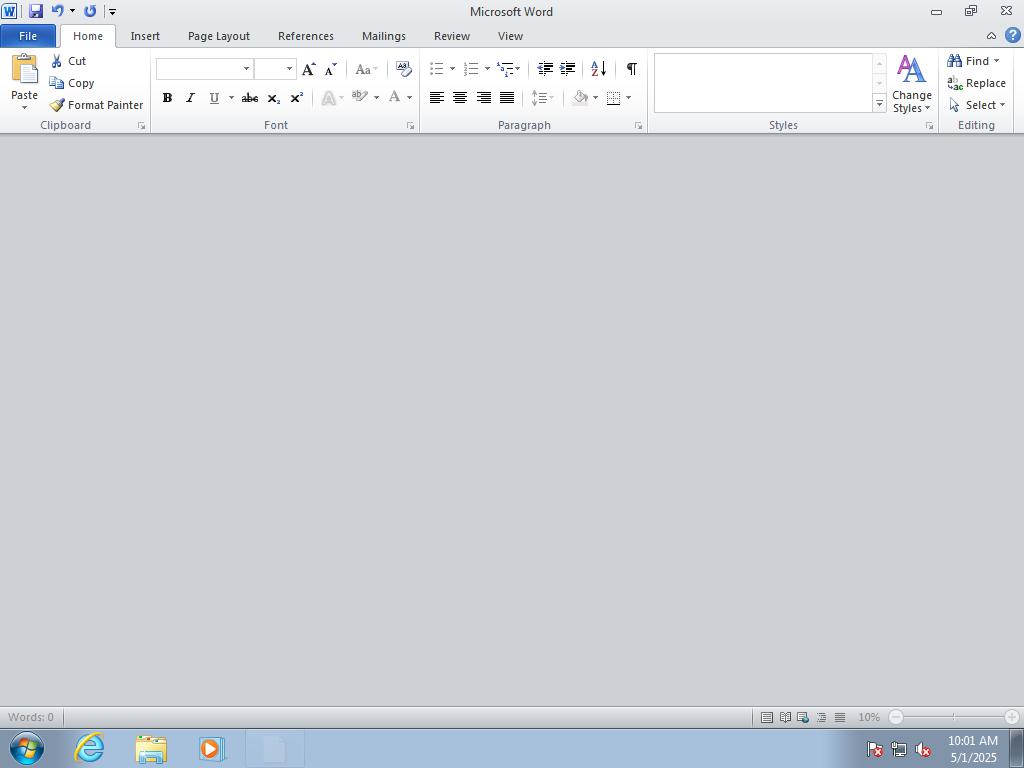Click the Zoom In plus button

click(x=1012, y=717)
